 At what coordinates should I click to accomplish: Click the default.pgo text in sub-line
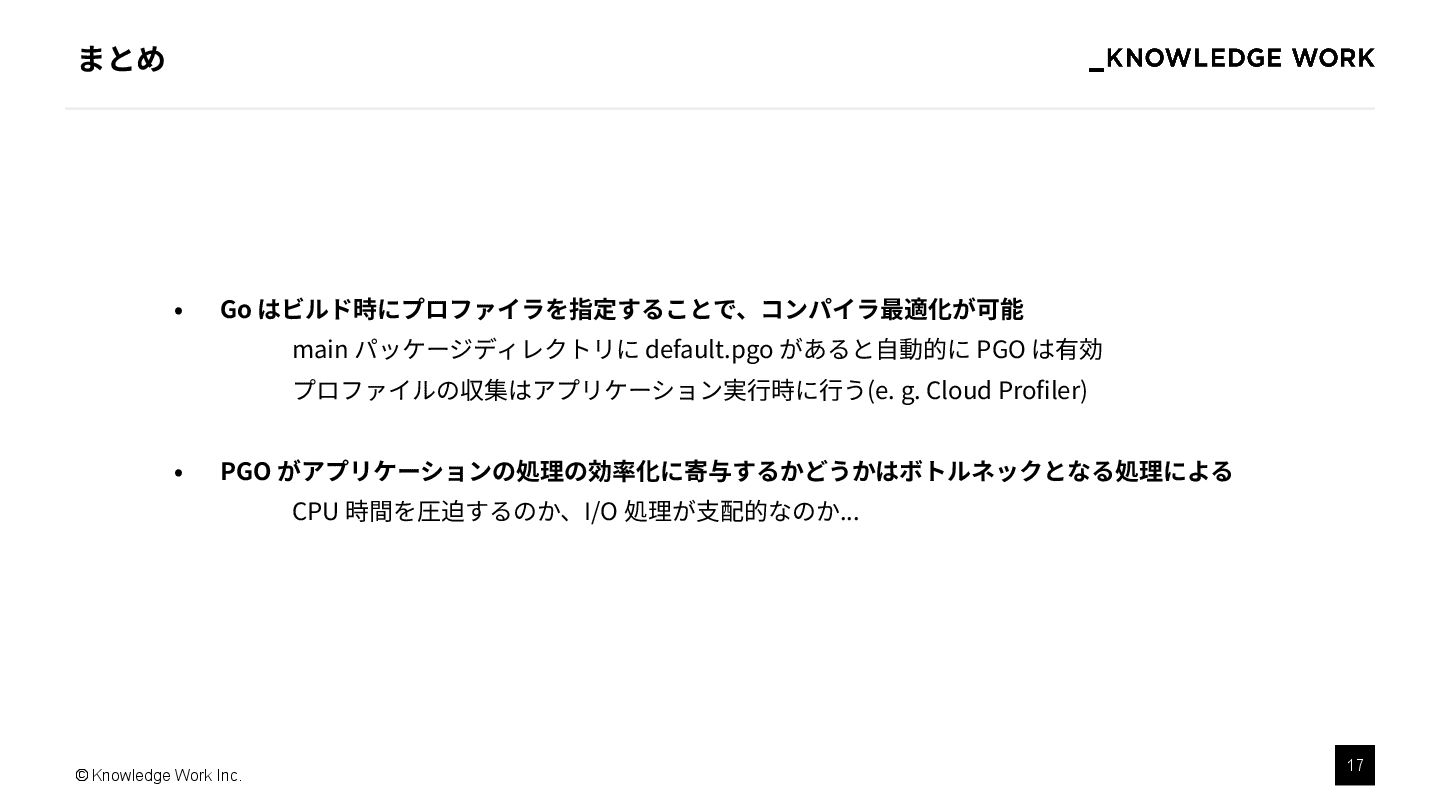pyautogui.click(x=709, y=349)
